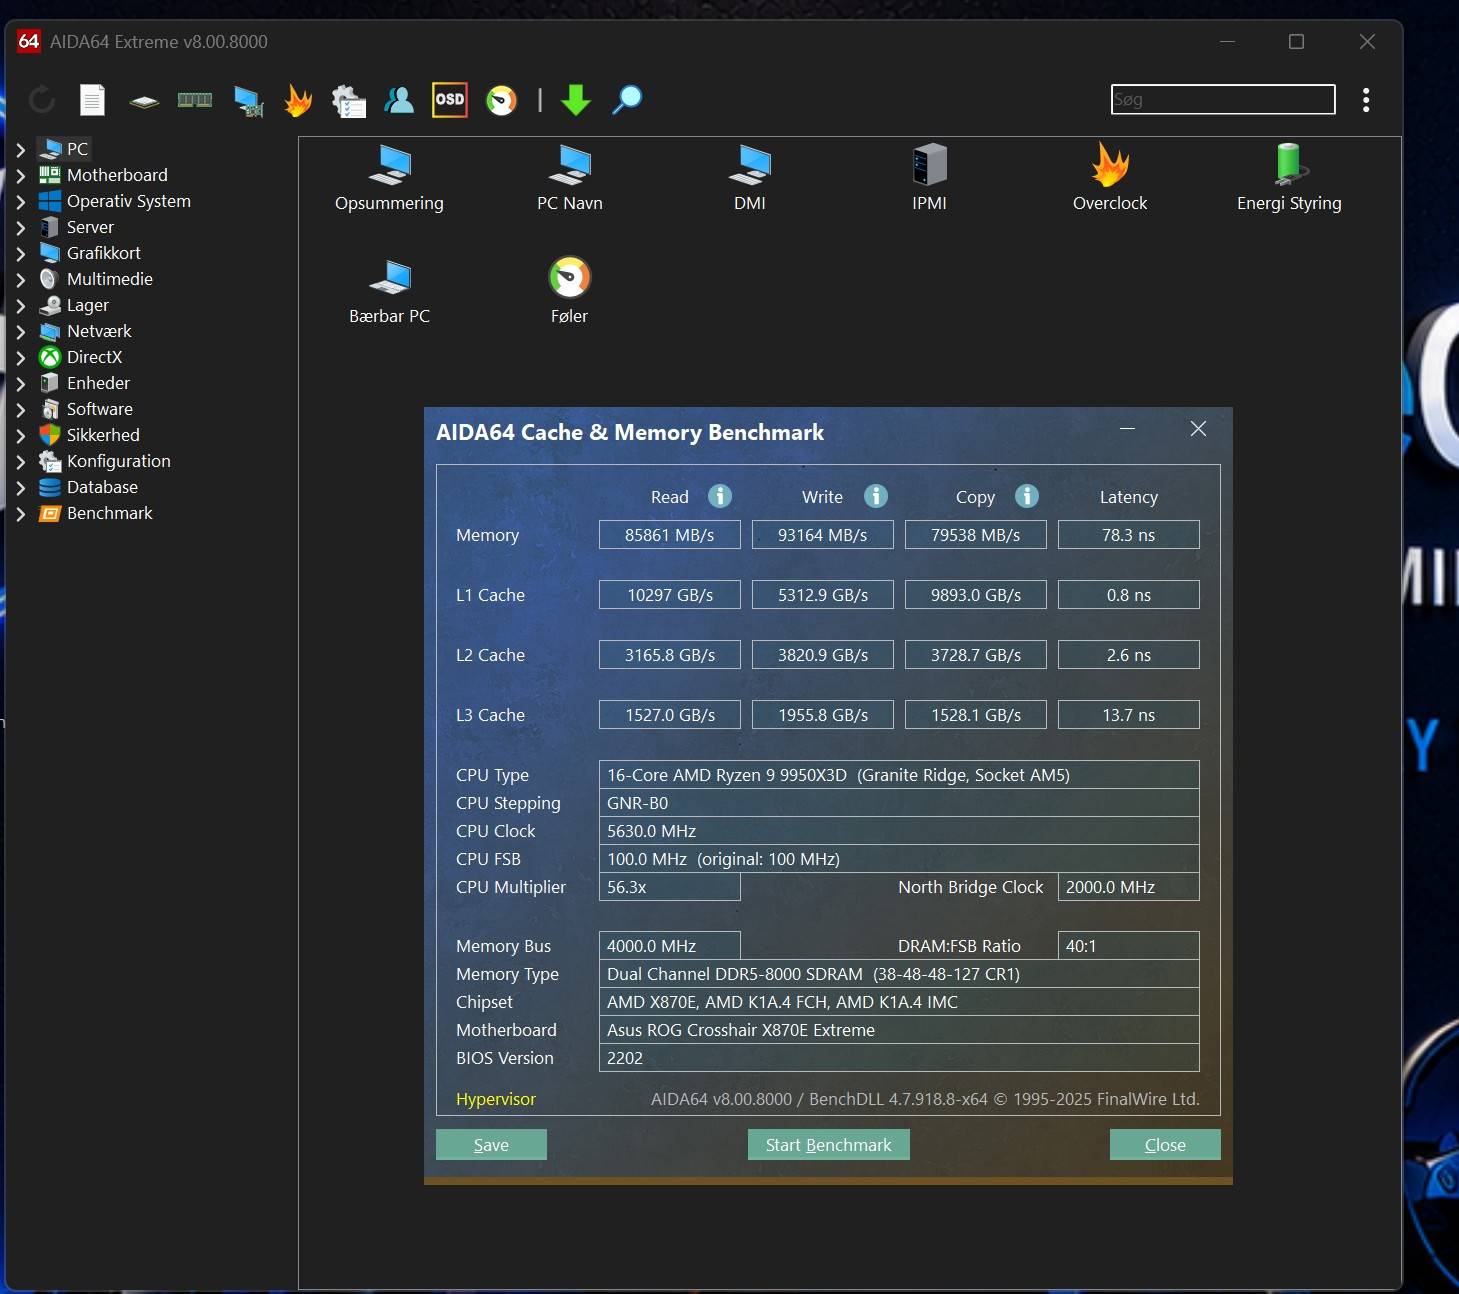The image size is (1459, 1294).
Task: Click the info icon next to Write
Action: point(876,496)
